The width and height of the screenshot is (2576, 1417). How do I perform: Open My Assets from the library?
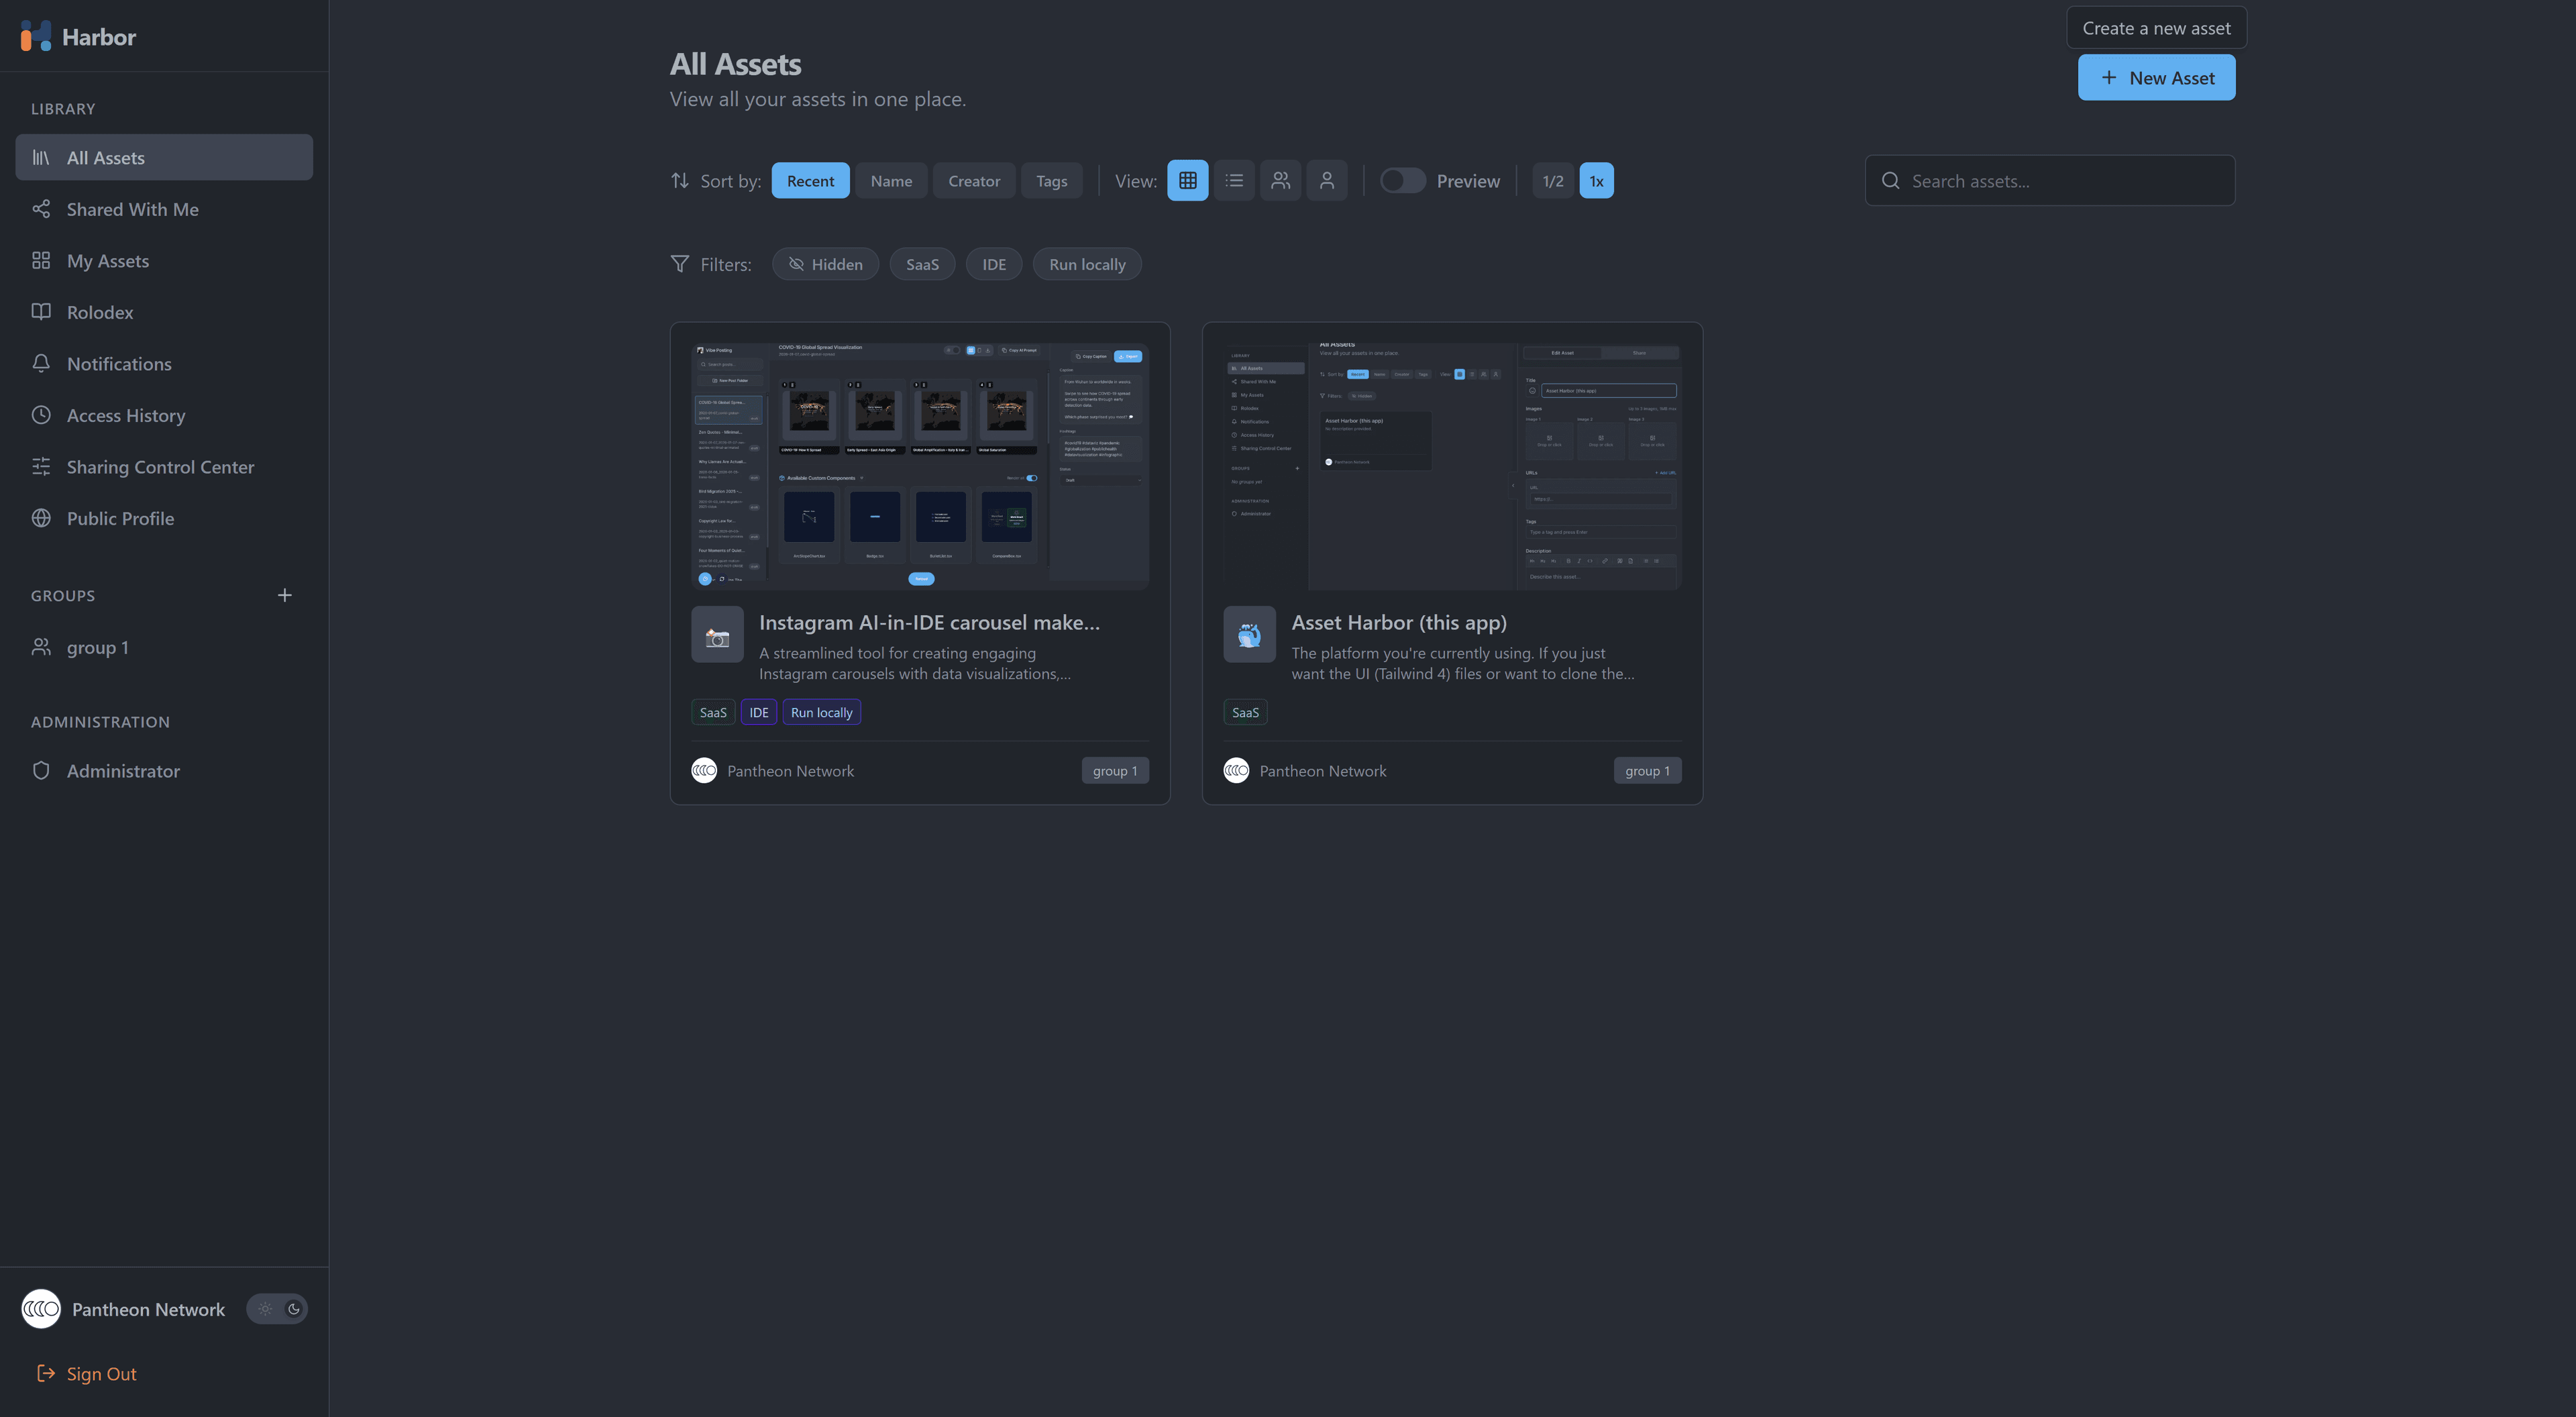click(x=108, y=260)
